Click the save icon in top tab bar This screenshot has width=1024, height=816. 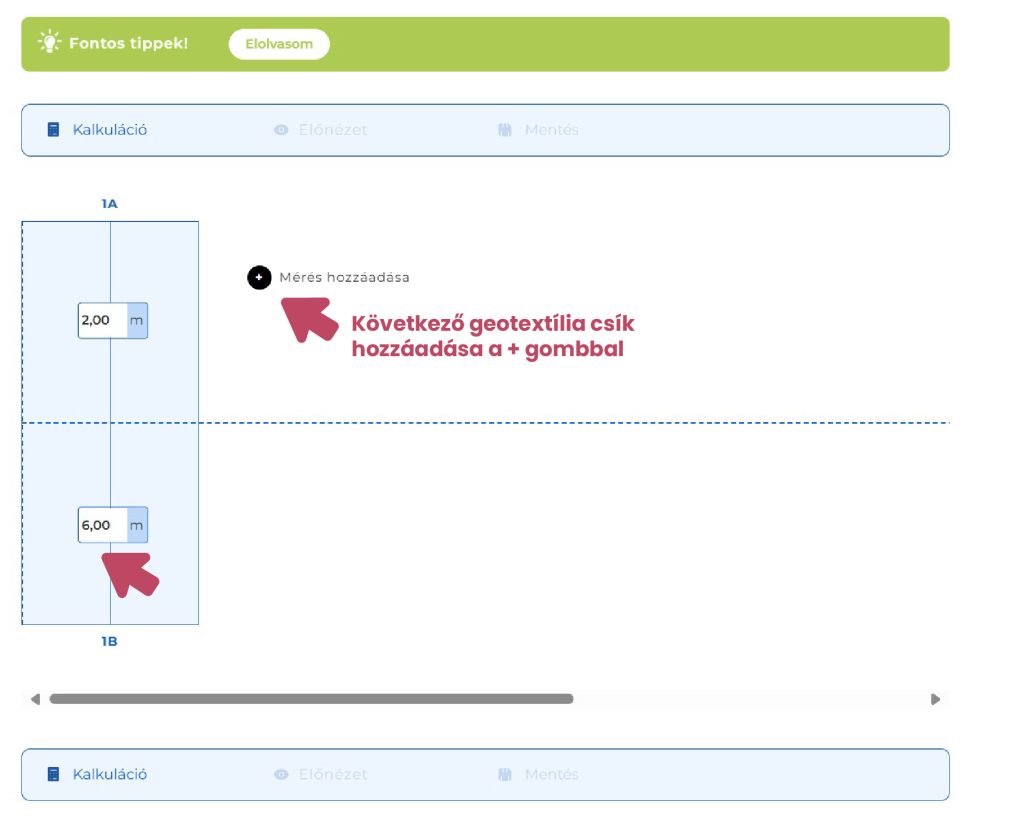[x=505, y=130]
